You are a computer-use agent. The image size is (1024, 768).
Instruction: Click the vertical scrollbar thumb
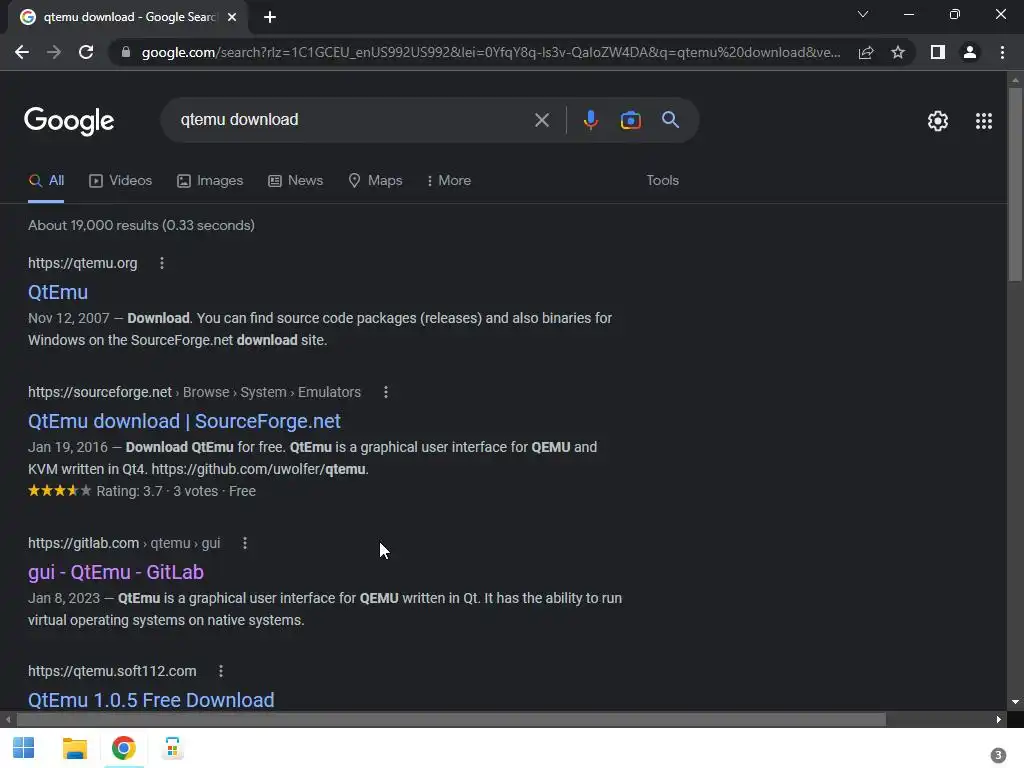click(x=1015, y=185)
